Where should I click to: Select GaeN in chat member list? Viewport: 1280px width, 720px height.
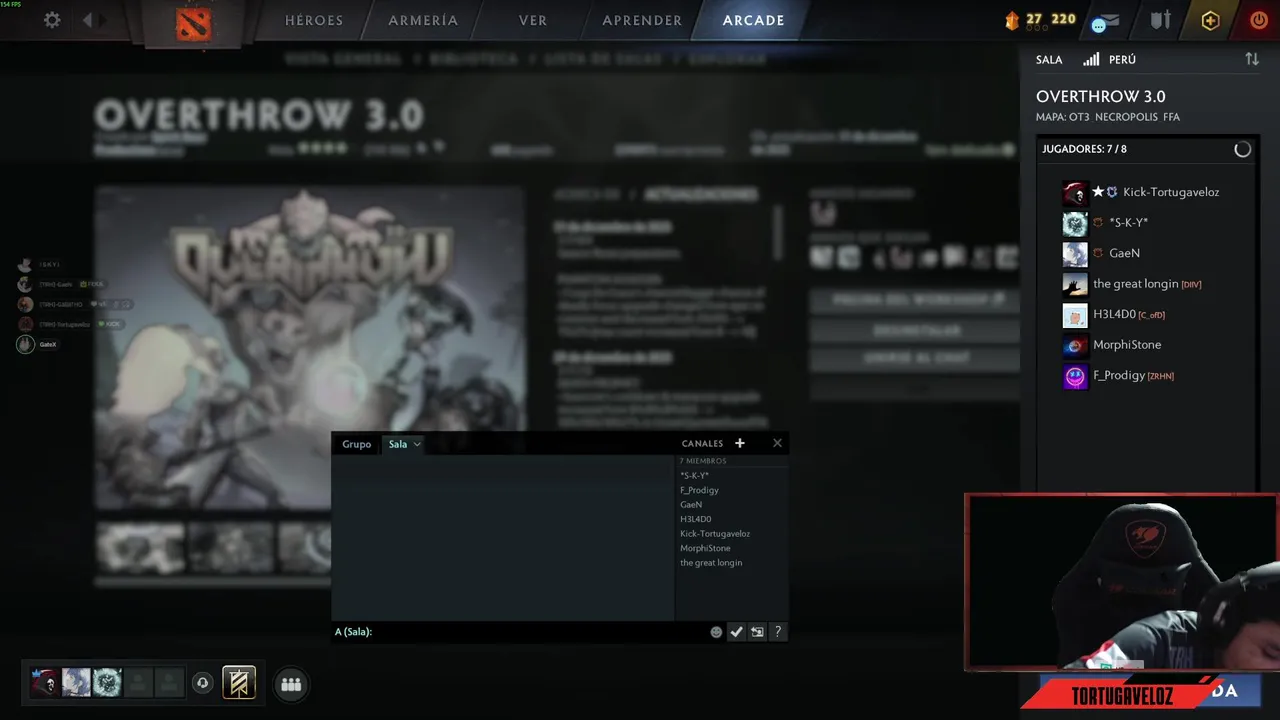pyautogui.click(x=691, y=505)
